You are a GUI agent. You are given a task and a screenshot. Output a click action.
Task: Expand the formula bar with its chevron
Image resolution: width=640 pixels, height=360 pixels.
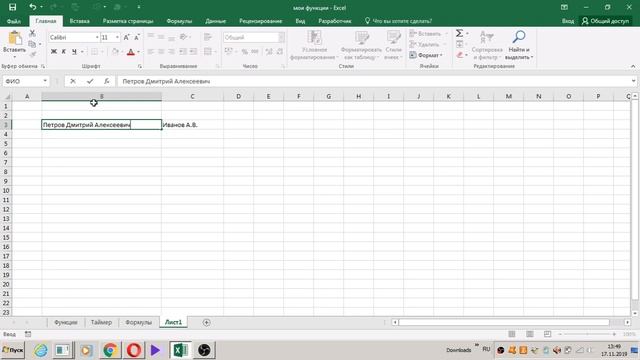click(633, 81)
